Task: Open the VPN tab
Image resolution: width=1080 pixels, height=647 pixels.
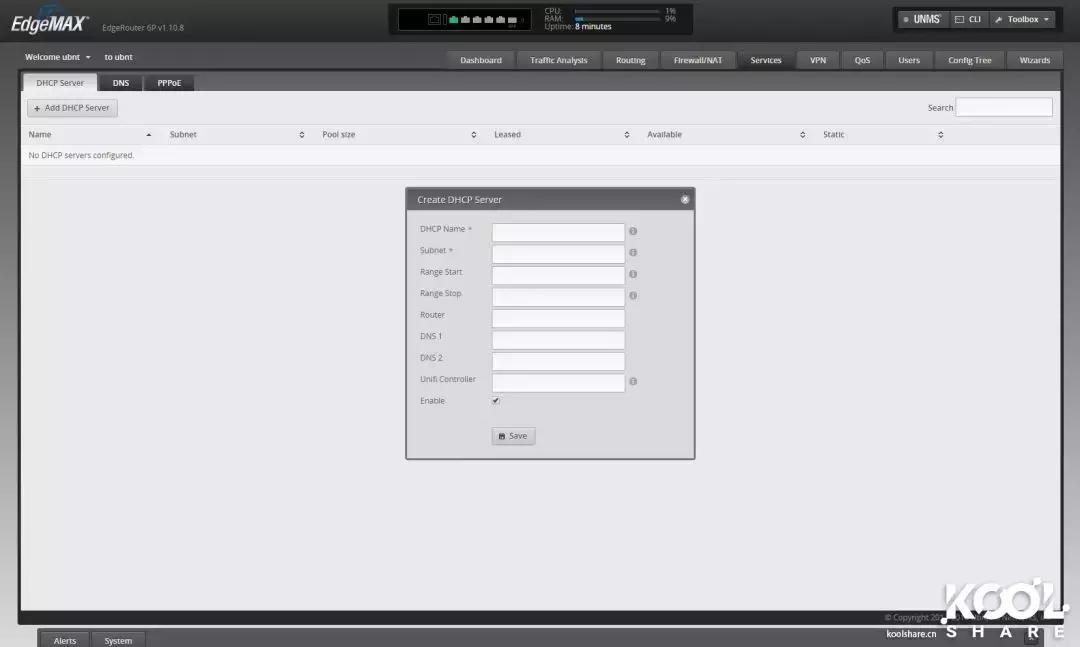Action: pos(818,60)
